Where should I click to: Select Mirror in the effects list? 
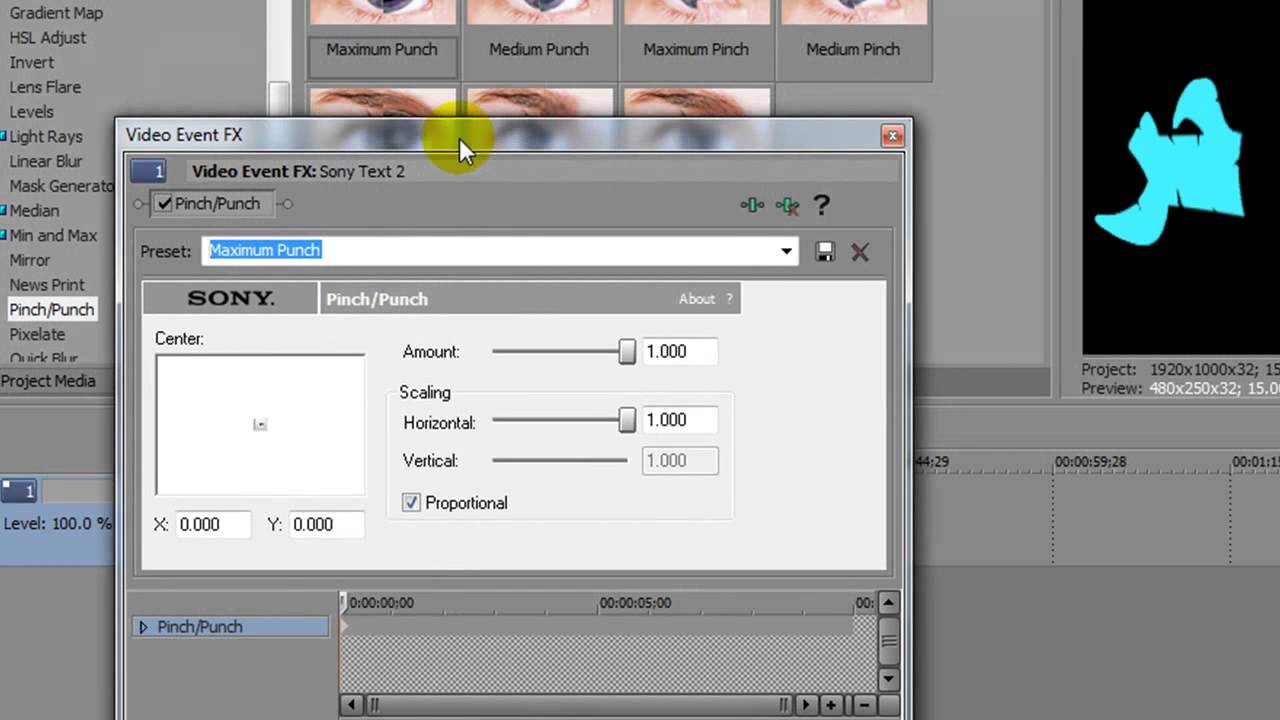coord(30,260)
